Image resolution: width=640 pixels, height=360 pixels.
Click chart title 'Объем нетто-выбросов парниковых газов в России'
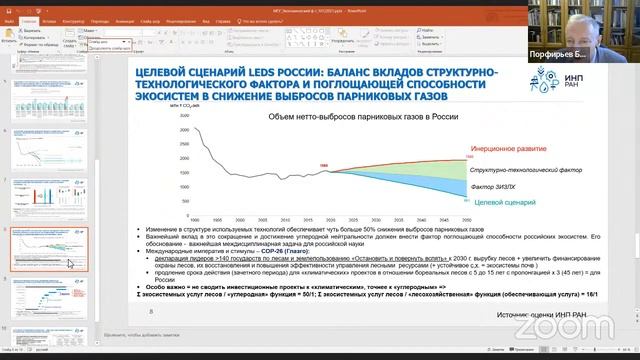click(x=363, y=117)
